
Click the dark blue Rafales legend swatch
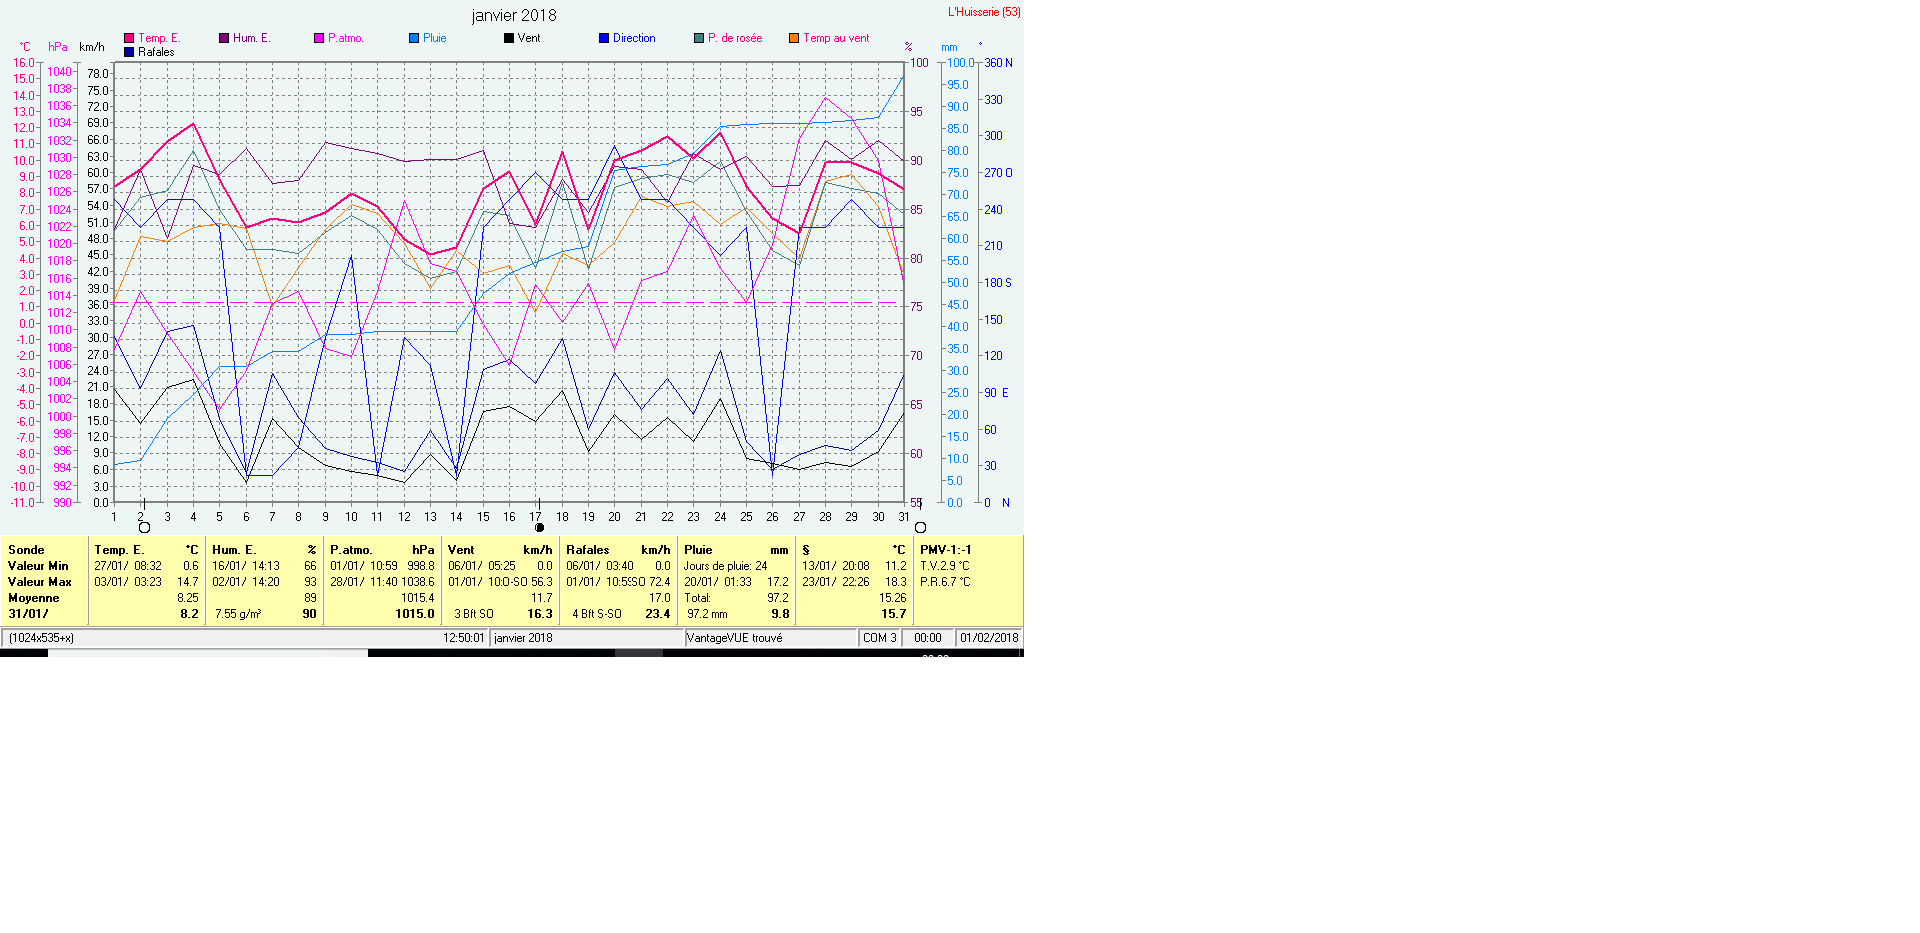click(129, 52)
